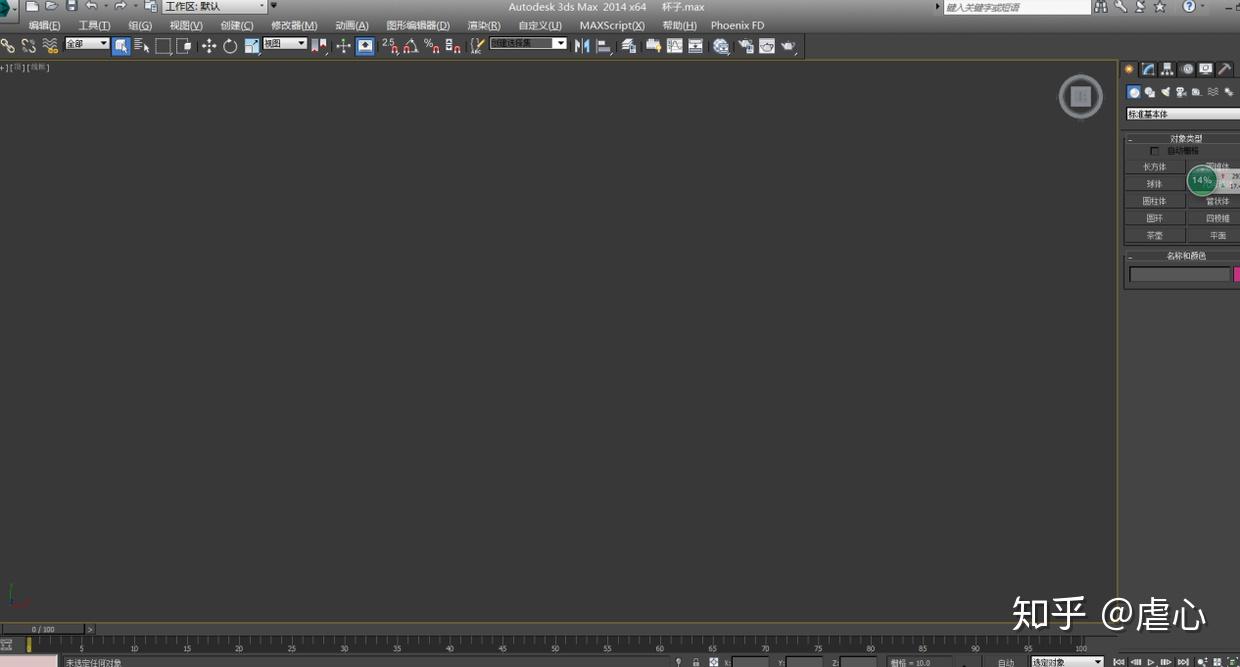Click the 茶壶 teapot primitive button
This screenshot has height=667, width=1240.
pos(1155,235)
